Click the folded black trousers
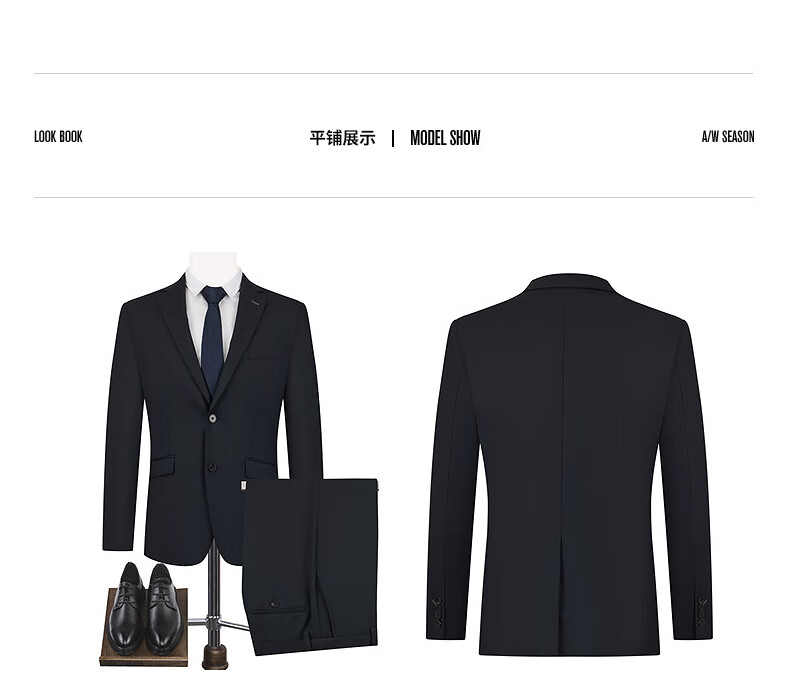 [310, 566]
